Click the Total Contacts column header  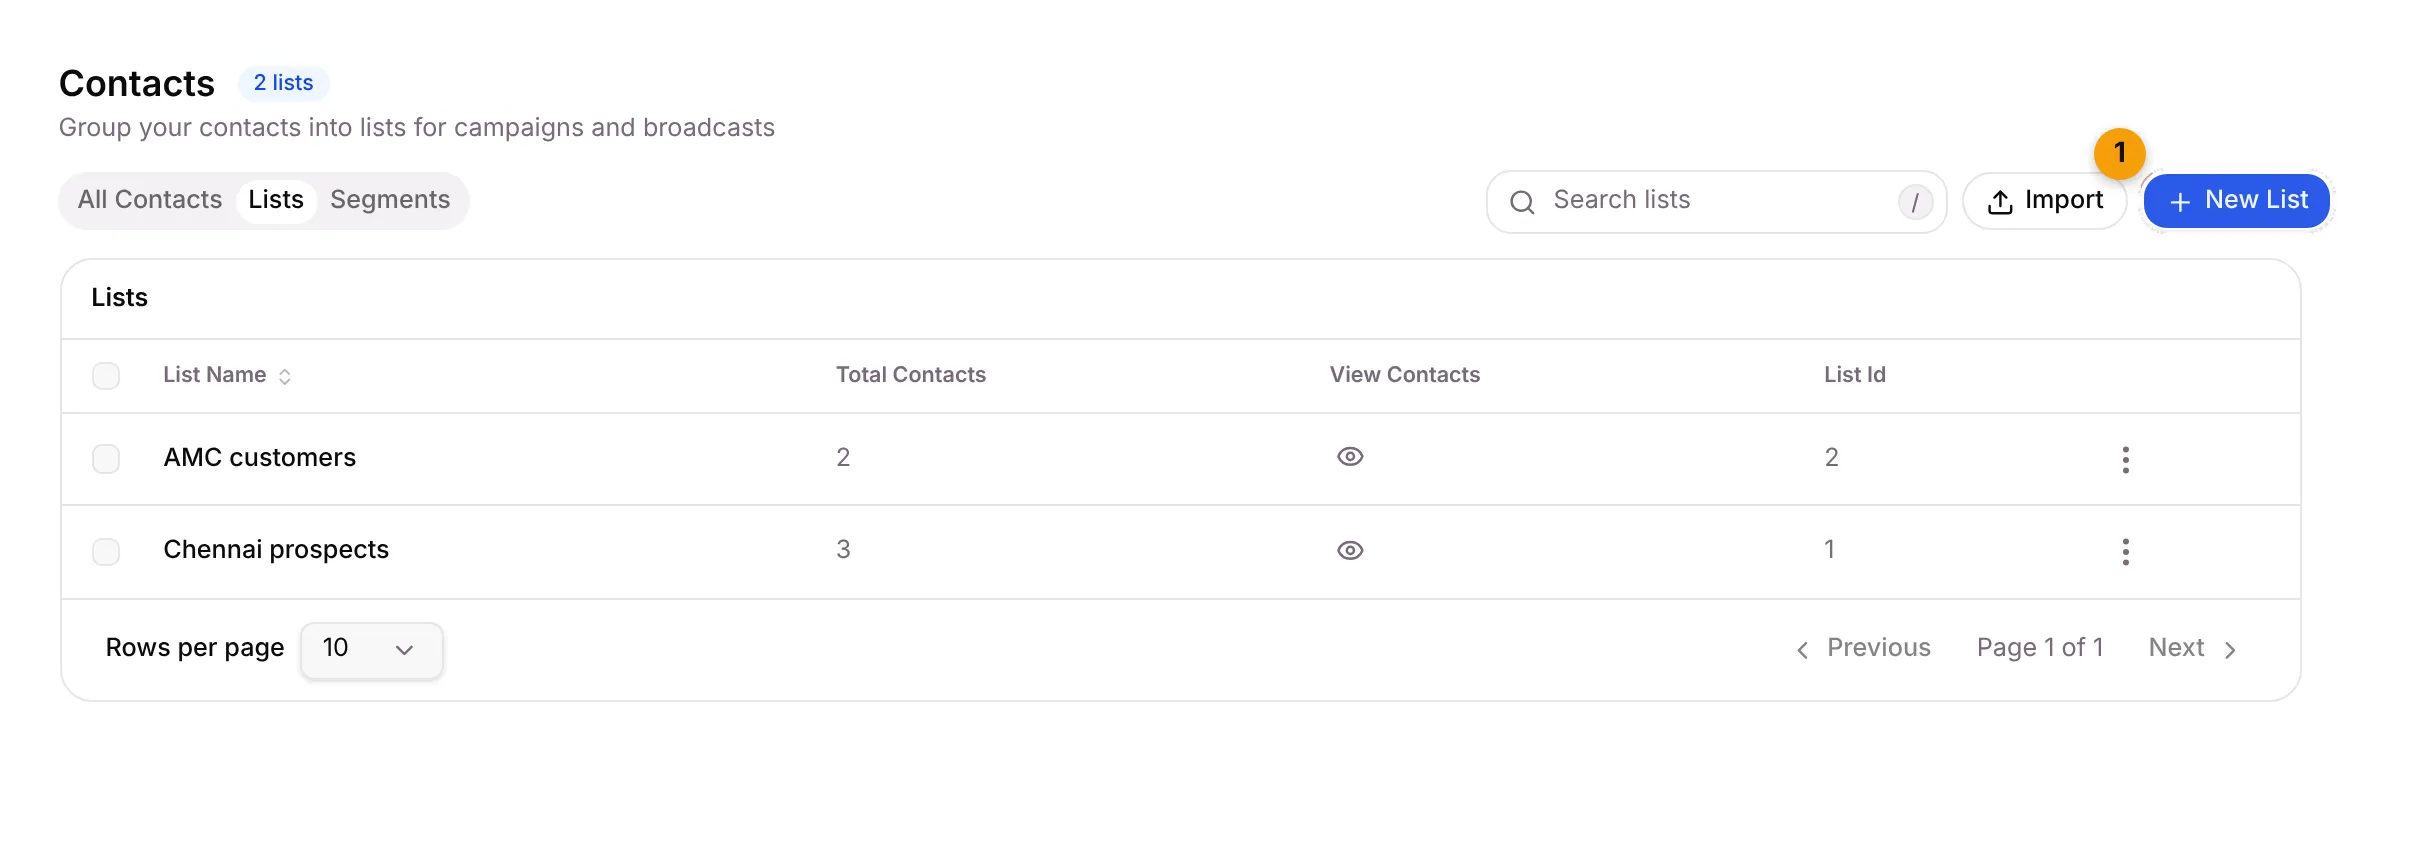[911, 375]
